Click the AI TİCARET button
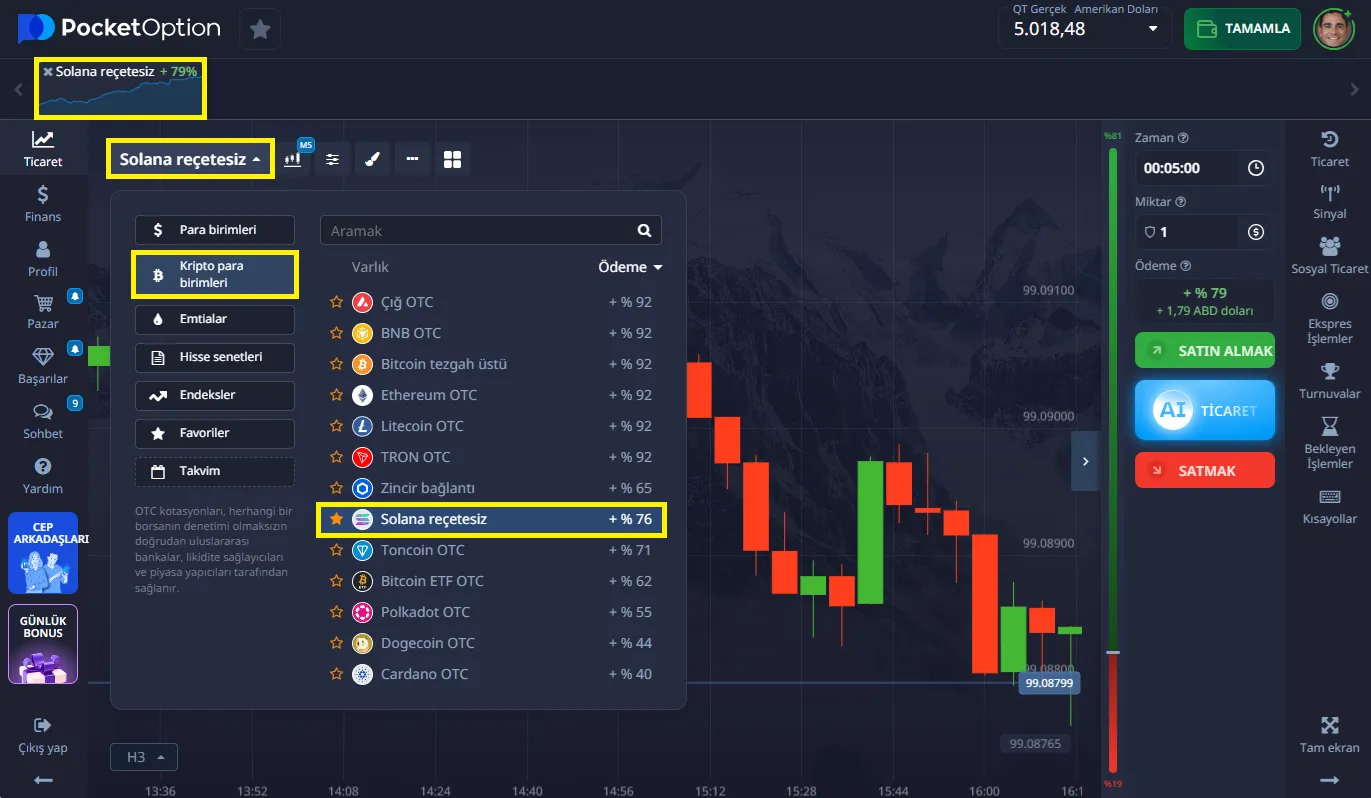This screenshot has width=1371, height=798. [x=1205, y=410]
